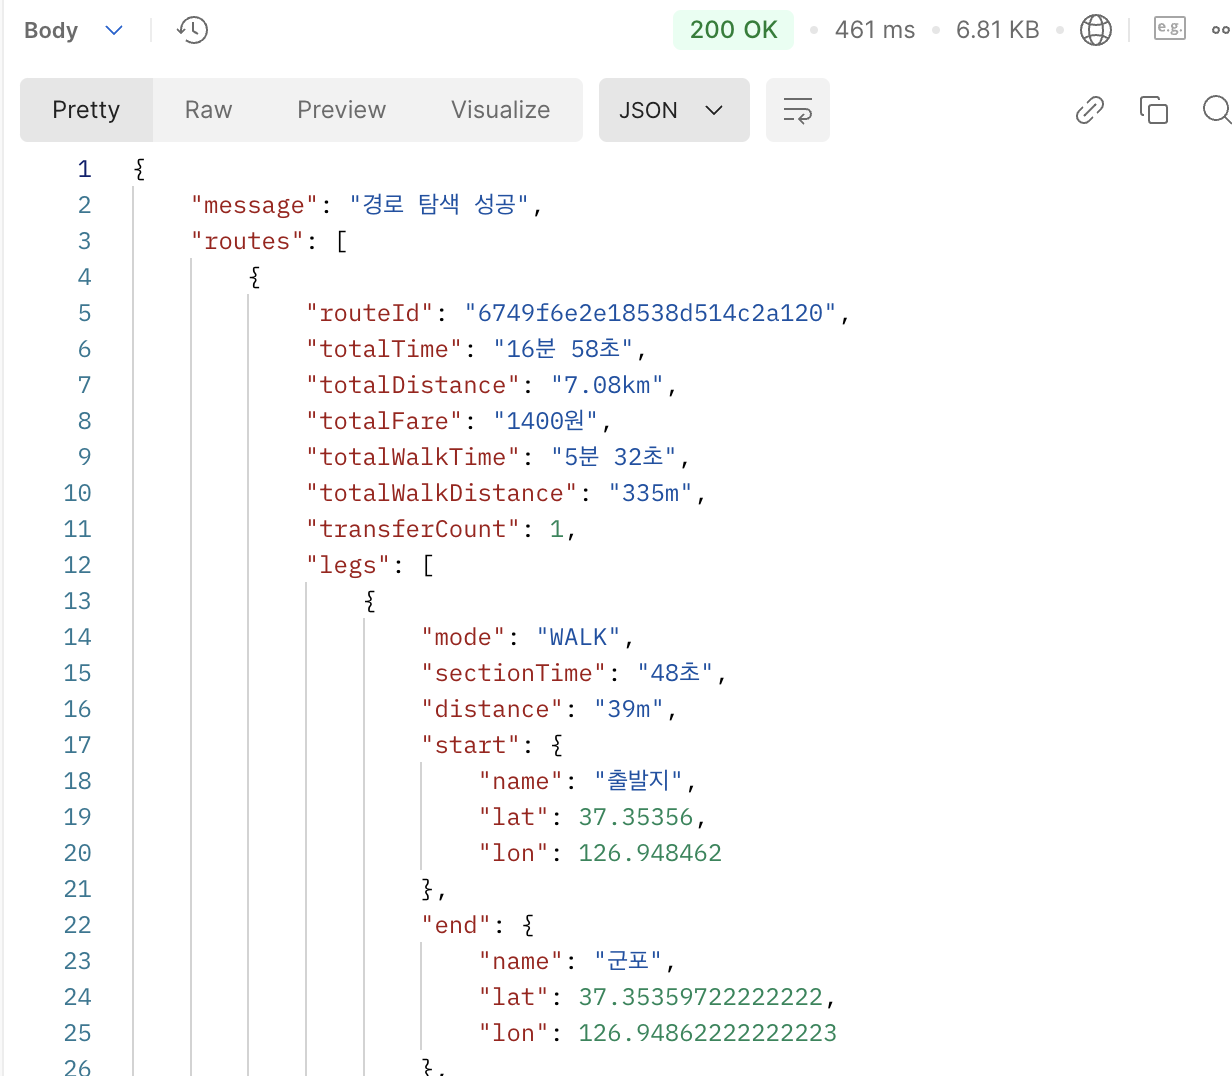Switch to the Preview tab
The width and height of the screenshot is (1232, 1076).
[x=341, y=110]
